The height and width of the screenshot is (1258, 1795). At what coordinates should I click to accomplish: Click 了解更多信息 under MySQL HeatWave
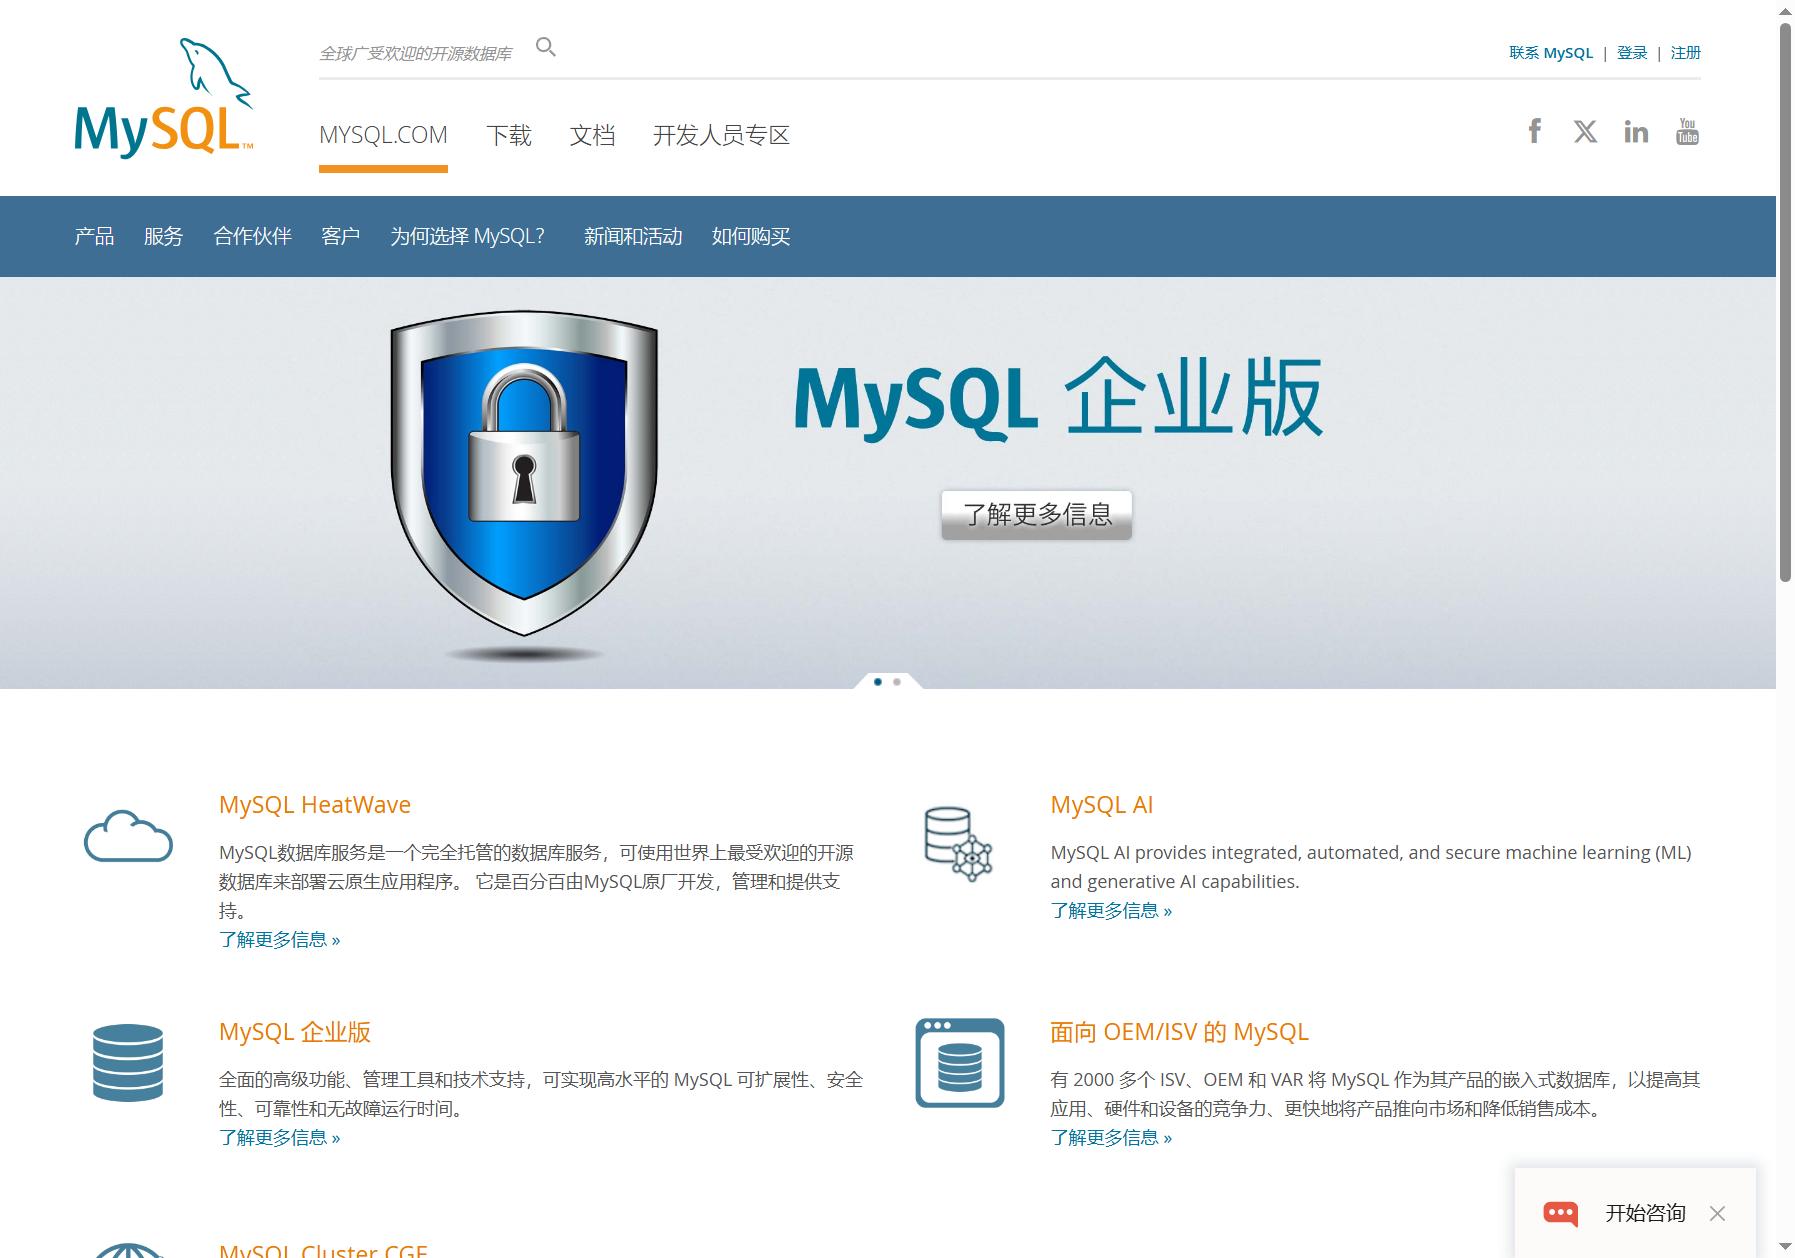point(280,939)
